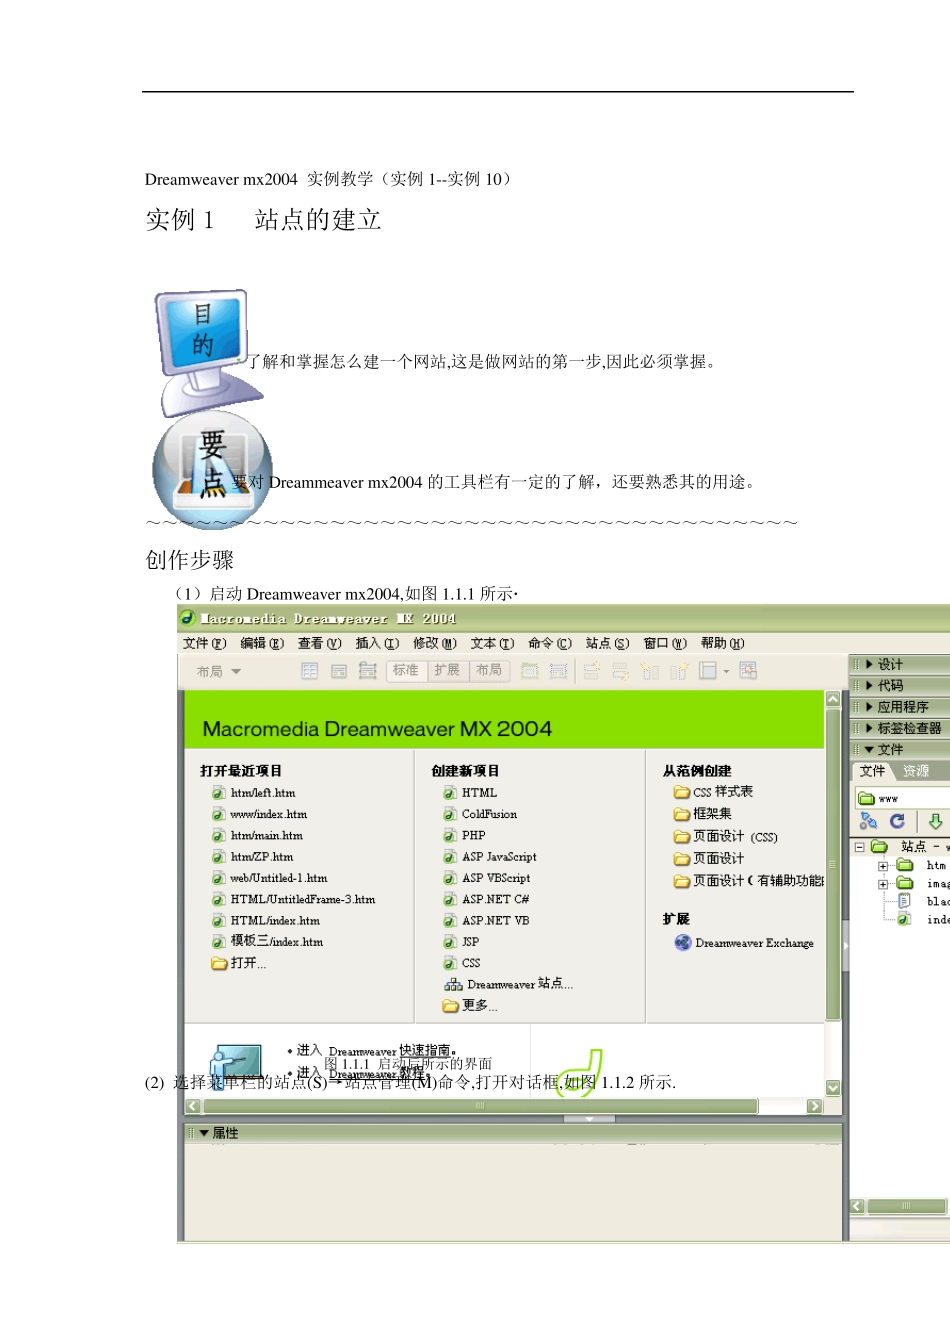Expand the imag folder tree node
Image resolution: width=950 pixels, height=1344 pixels.
point(883,884)
